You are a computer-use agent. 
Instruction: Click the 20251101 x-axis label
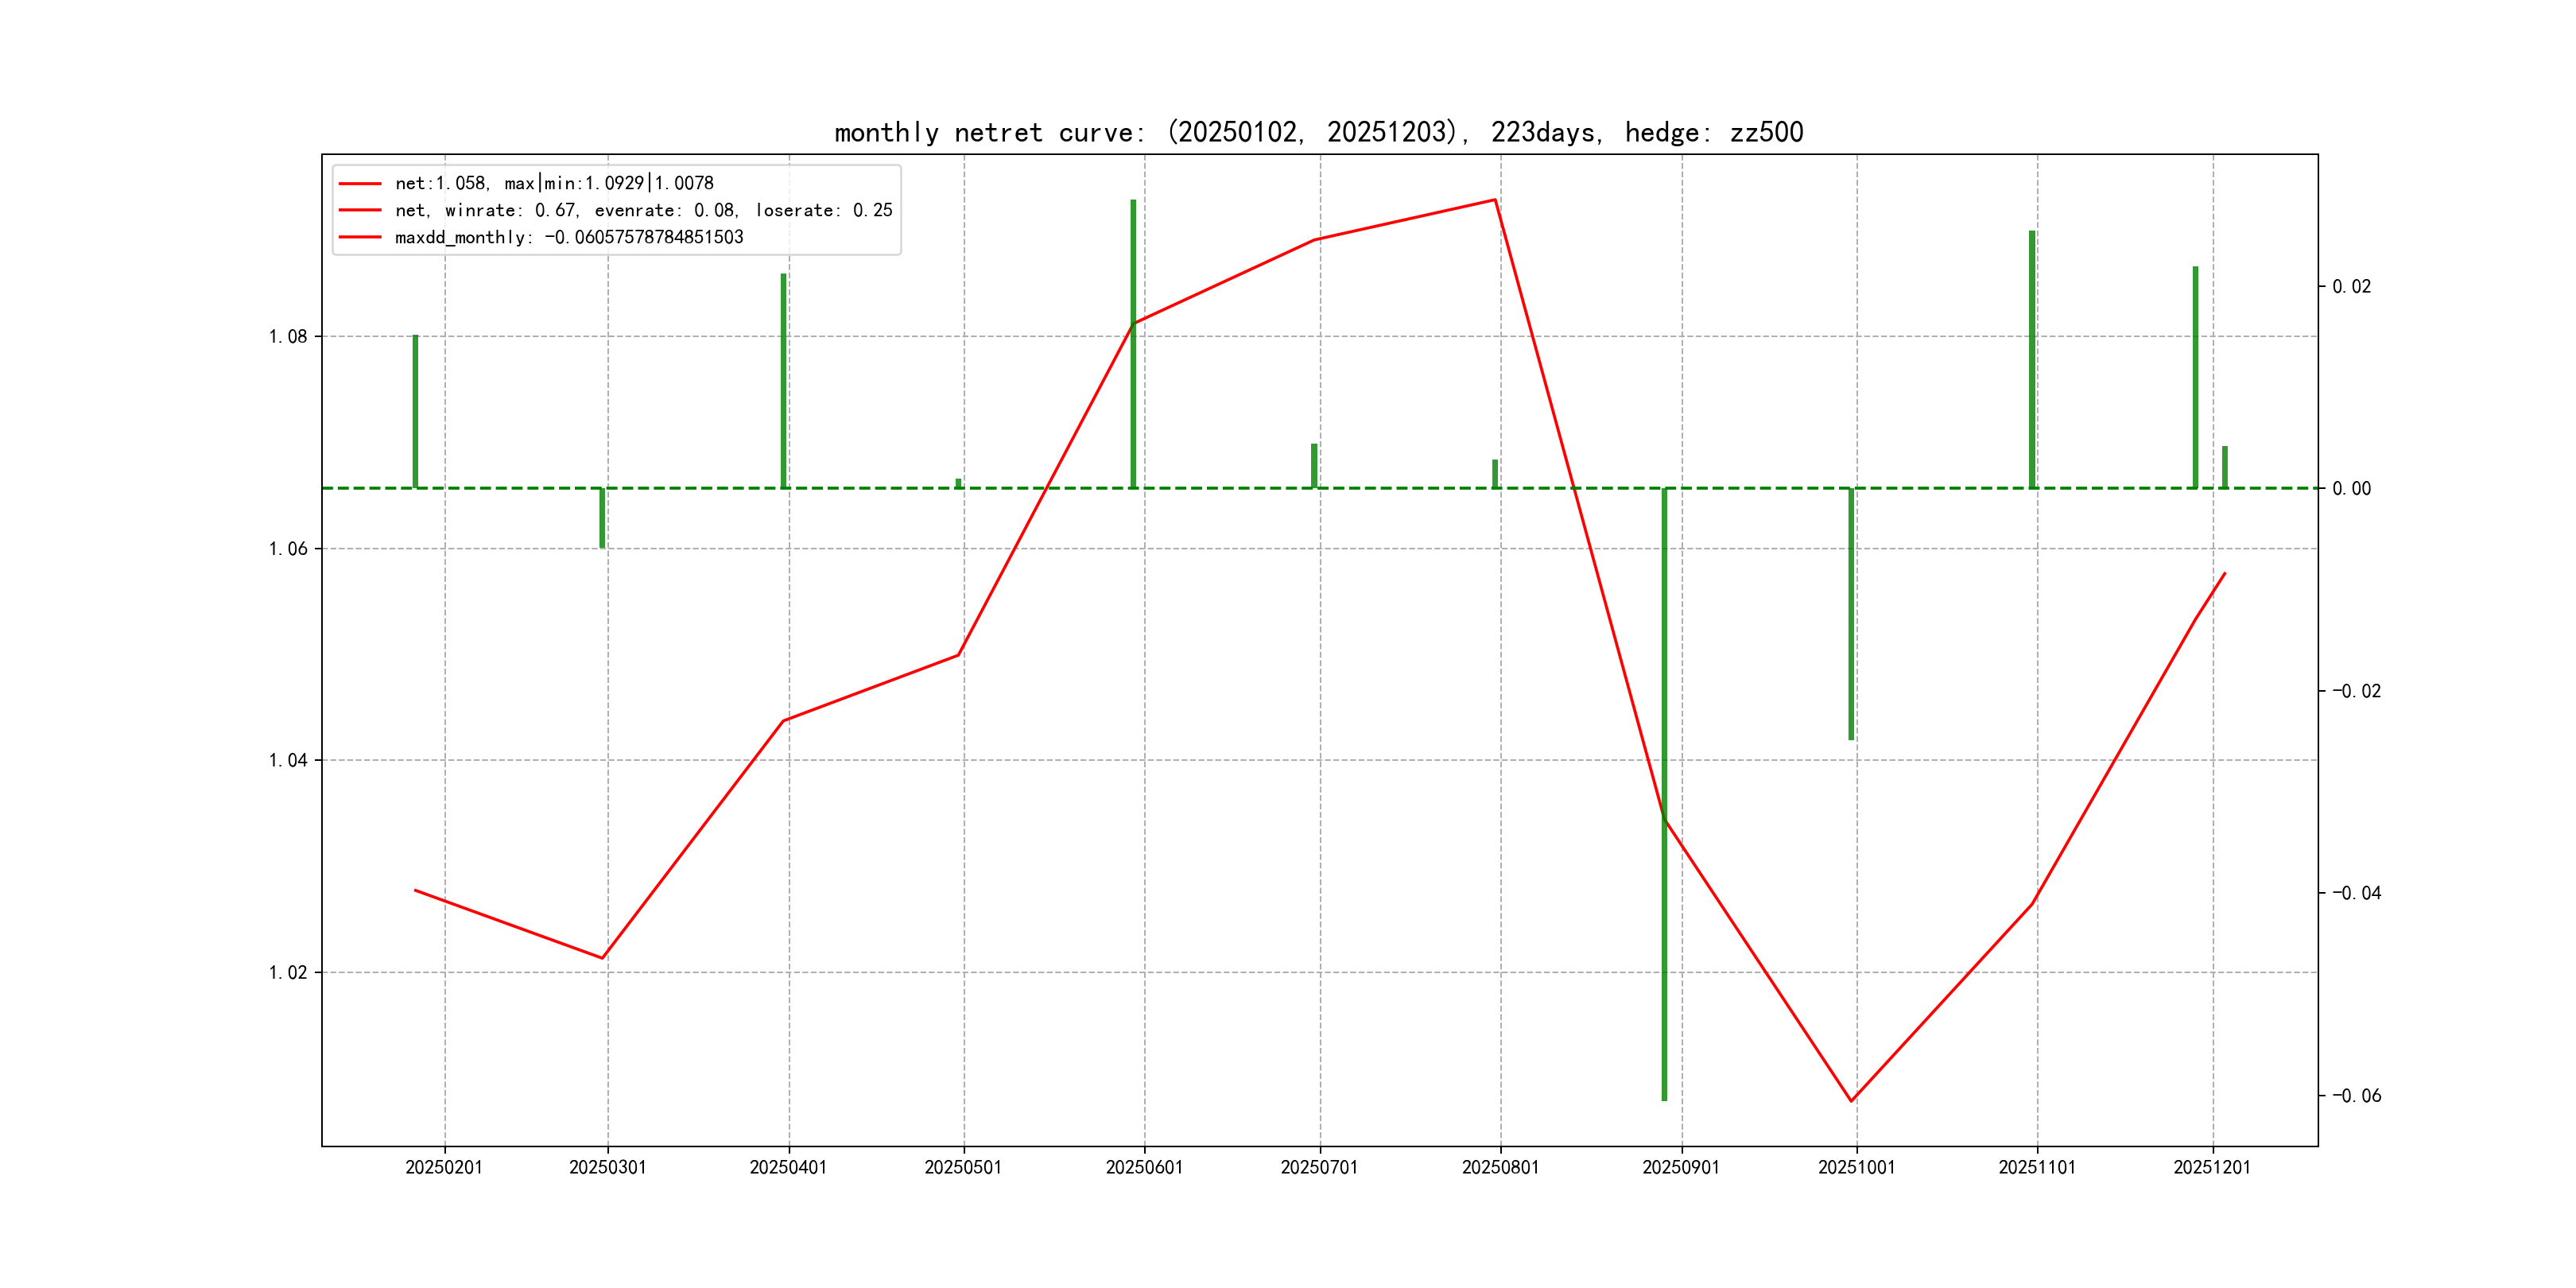2037,1167
